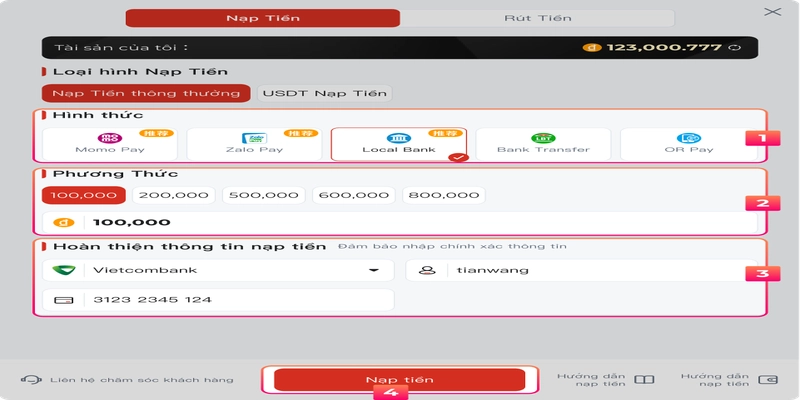The height and width of the screenshot is (400, 800).
Task: Select the 100,000 amount preset
Action: [84, 195]
